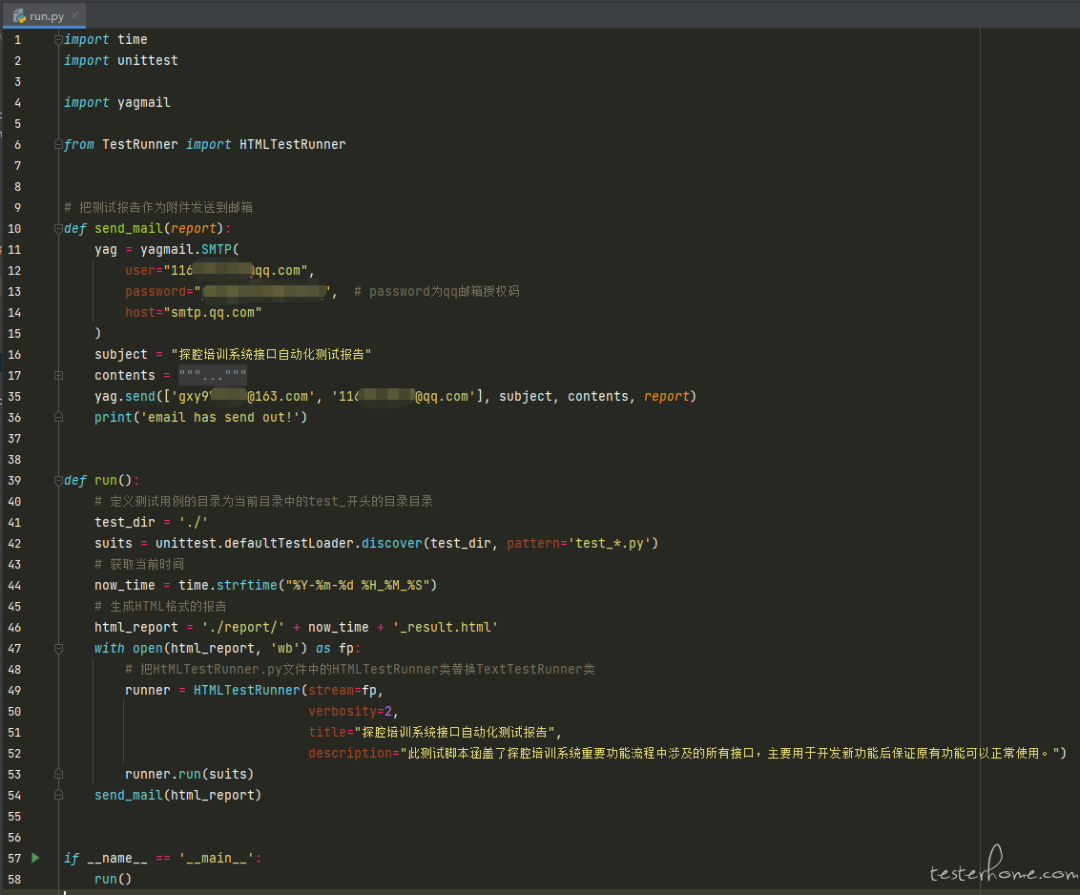The image size is (1080, 895).
Task: Click fold end marker beside runner.run(suits) line
Action: (59, 774)
